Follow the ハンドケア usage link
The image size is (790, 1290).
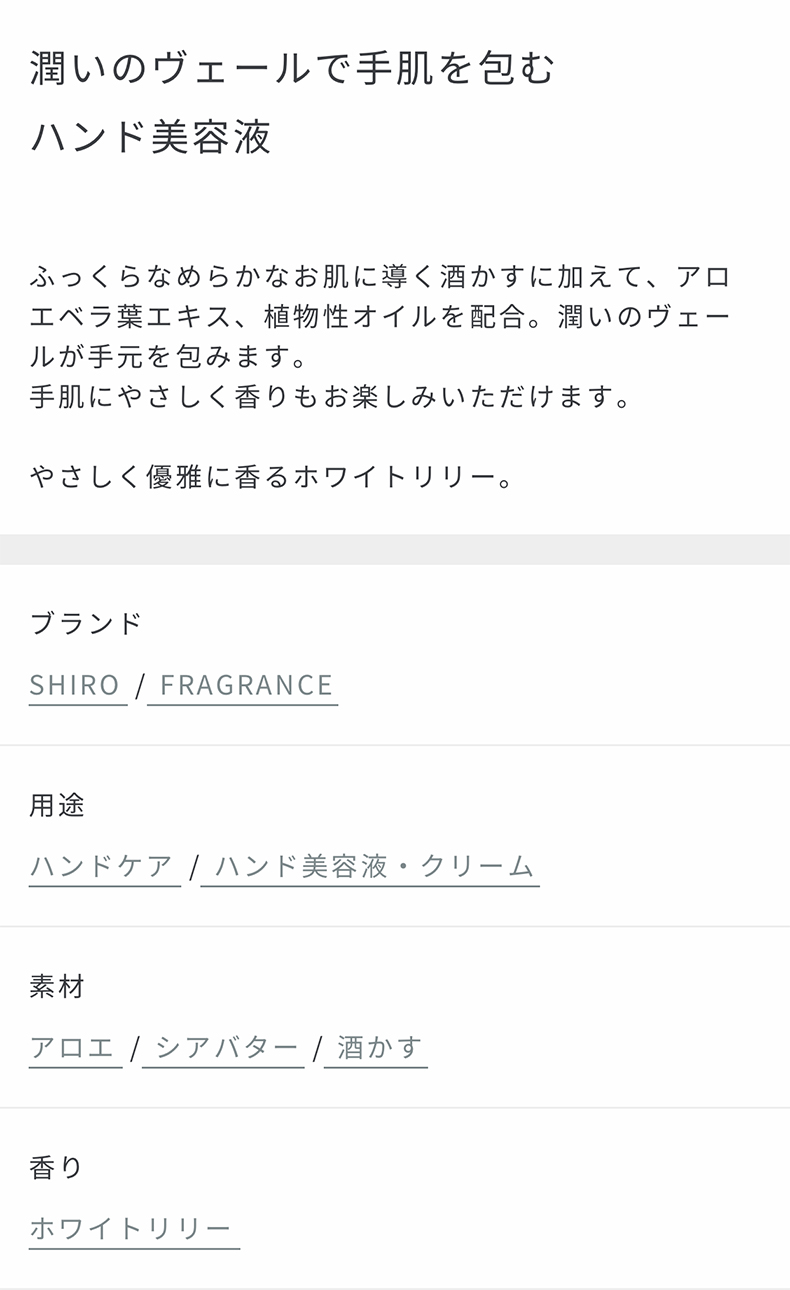point(102,866)
